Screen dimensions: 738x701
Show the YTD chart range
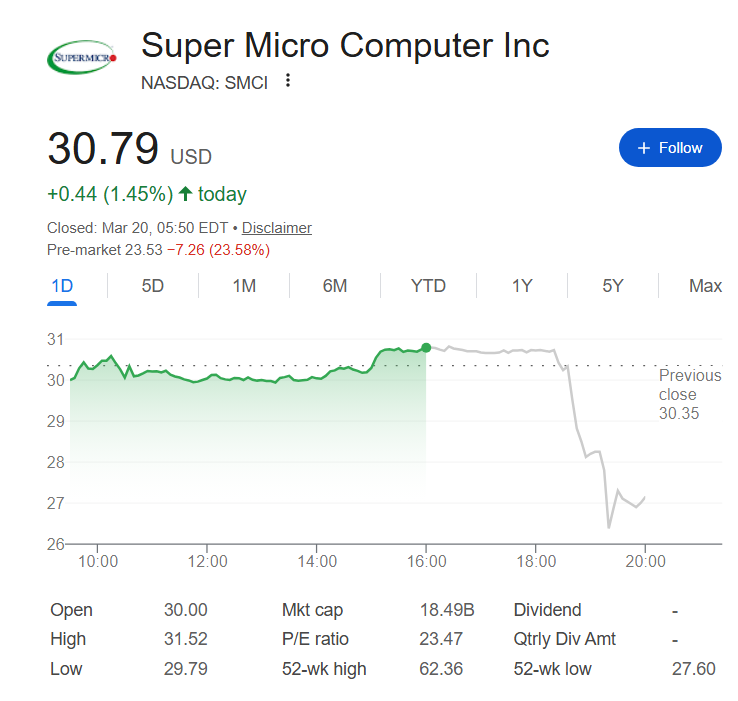pos(428,286)
